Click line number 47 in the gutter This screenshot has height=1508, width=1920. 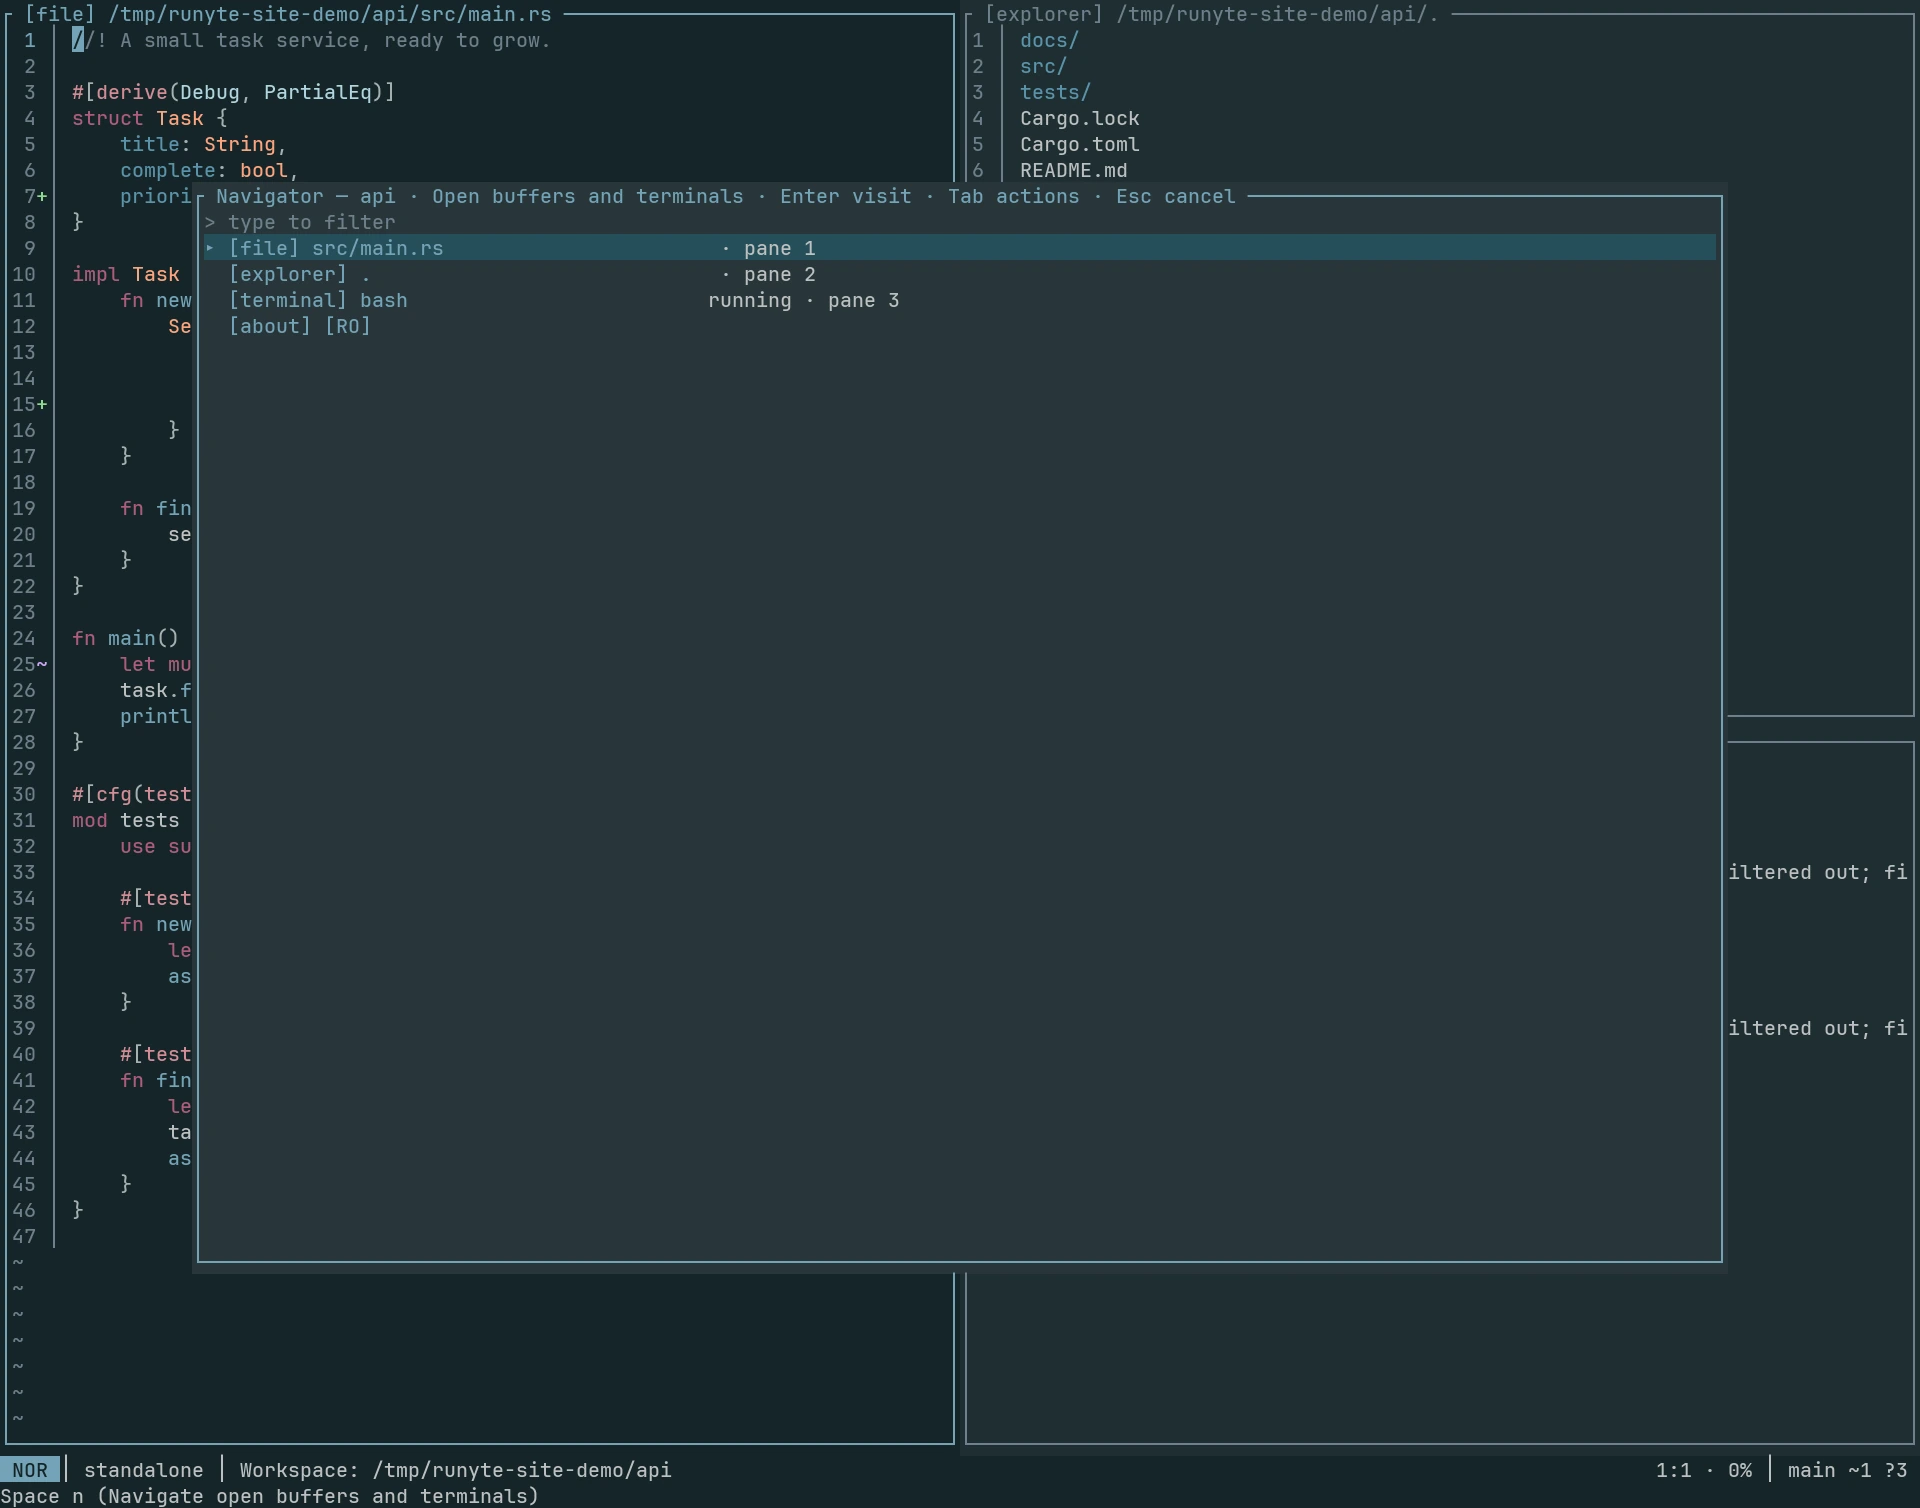tap(23, 1236)
